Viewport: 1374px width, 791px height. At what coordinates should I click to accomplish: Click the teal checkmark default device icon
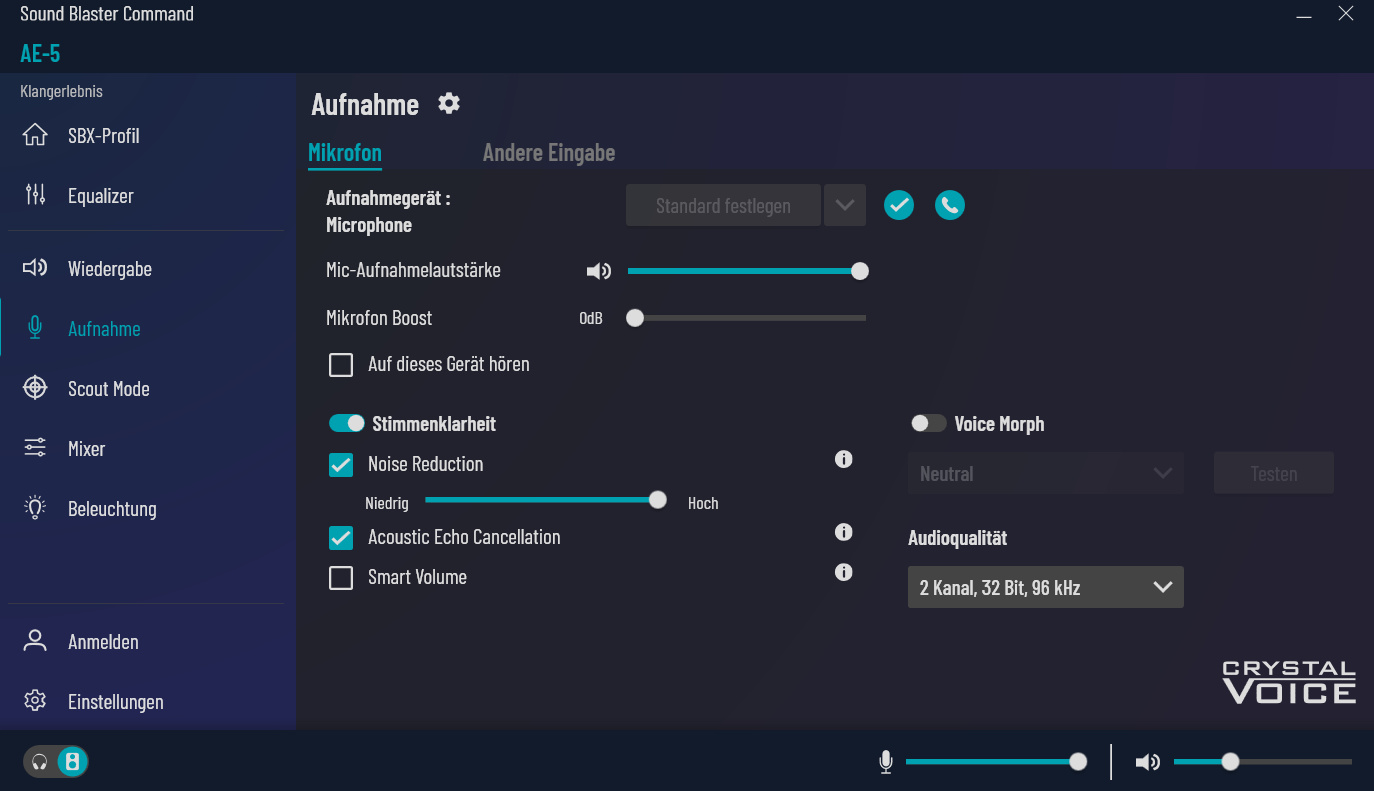(899, 205)
